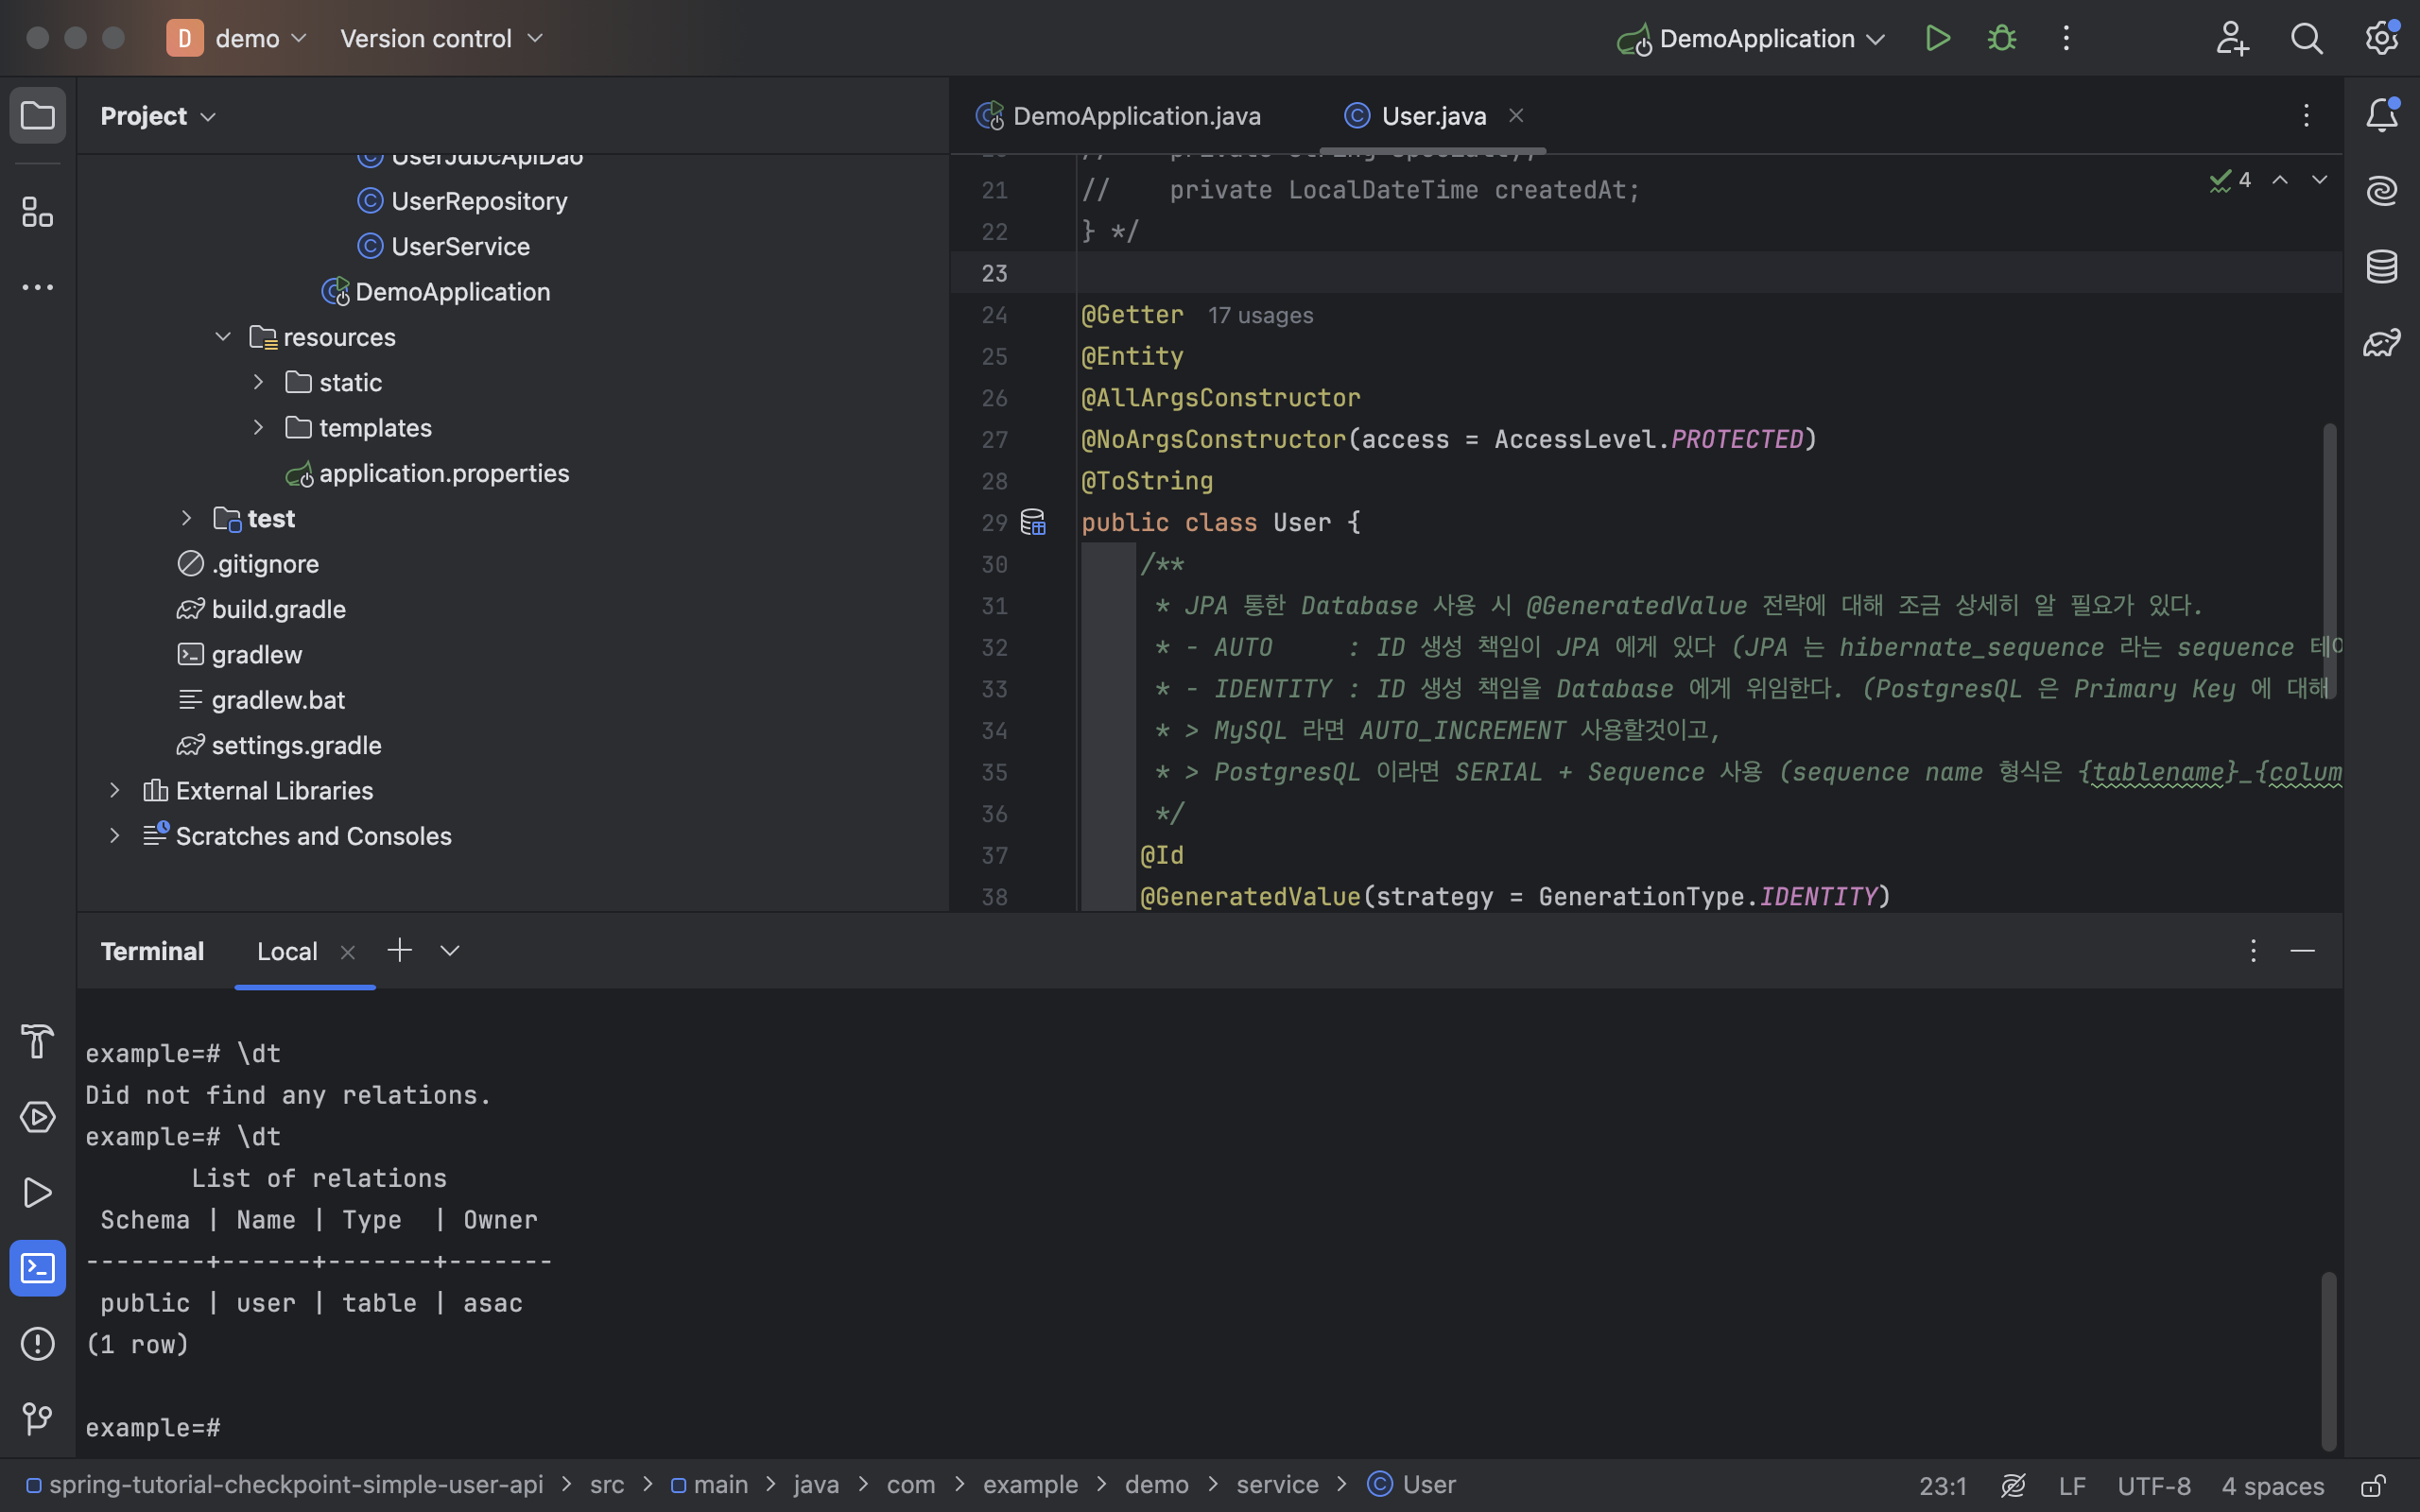2420x1512 pixels.
Task: Toggle the Terminal tool window button
Action: (x=37, y=1268)
